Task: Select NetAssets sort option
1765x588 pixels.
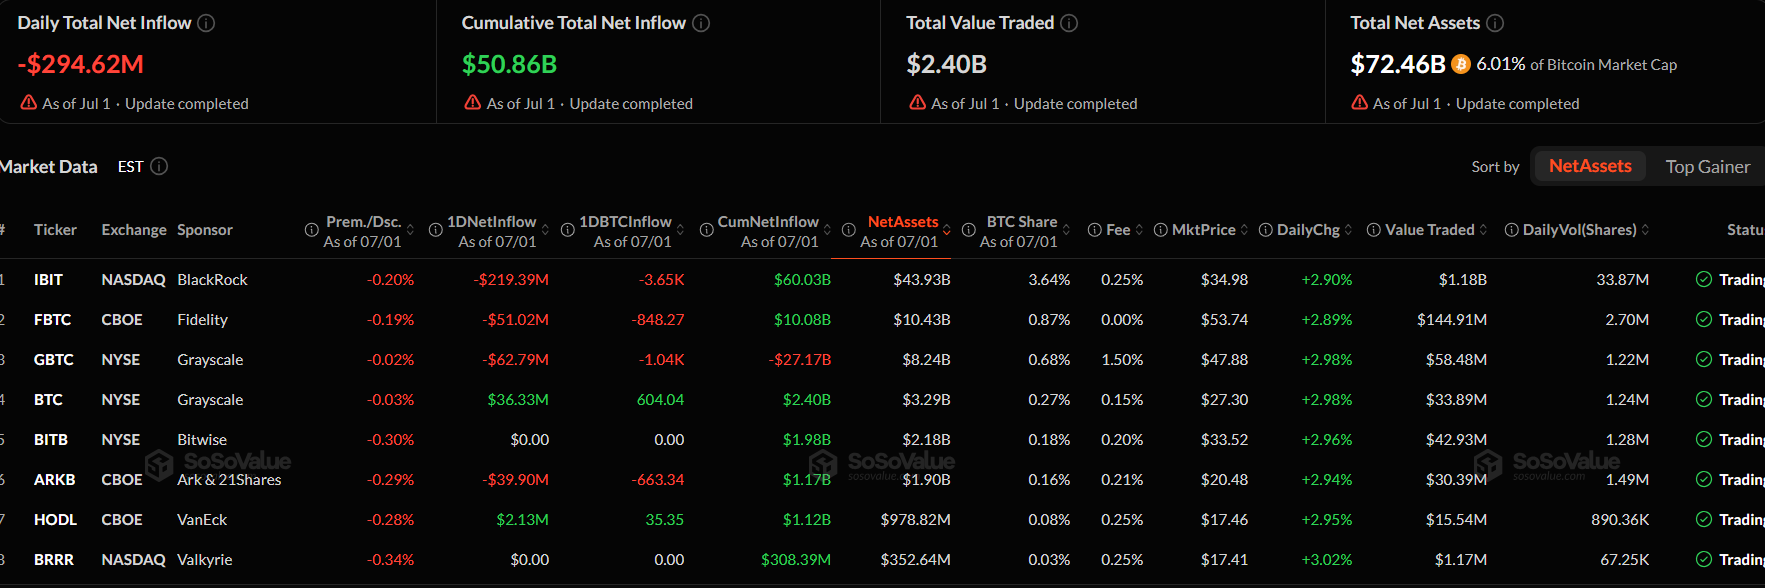Action: click(x=1590, y=166)
